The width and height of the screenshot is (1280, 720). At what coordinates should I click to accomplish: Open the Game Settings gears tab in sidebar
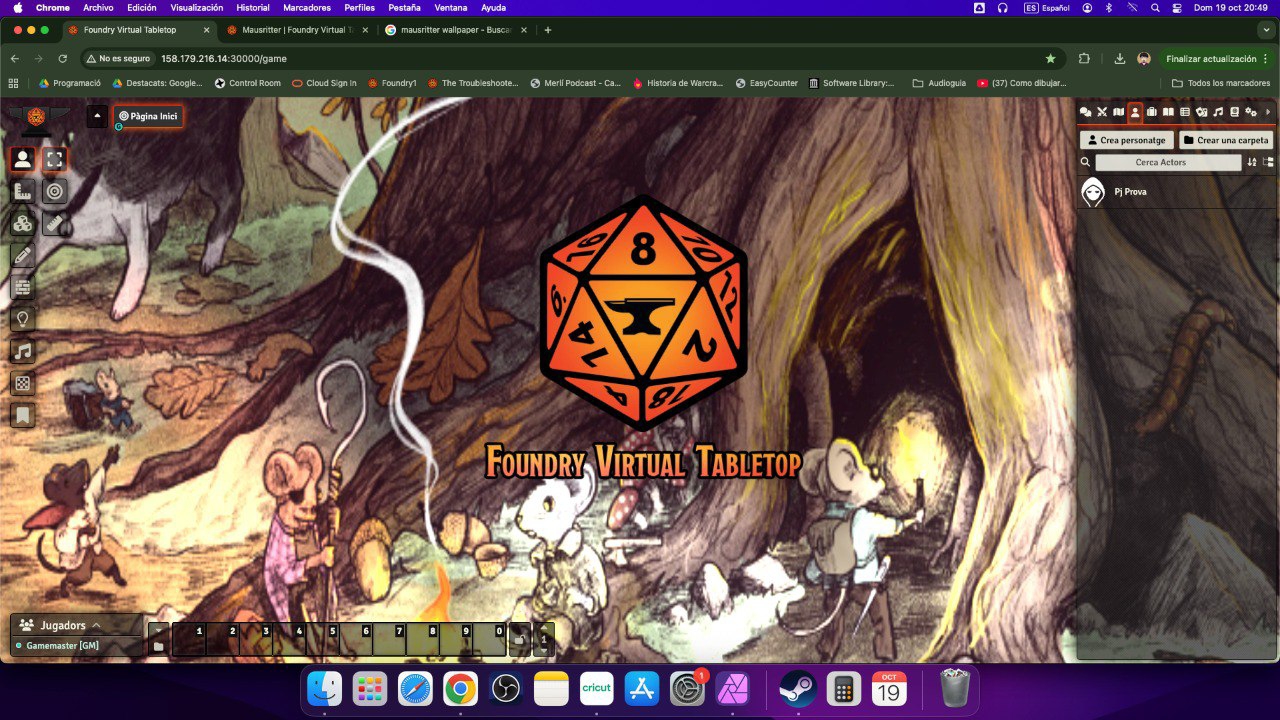(1251, 112)
